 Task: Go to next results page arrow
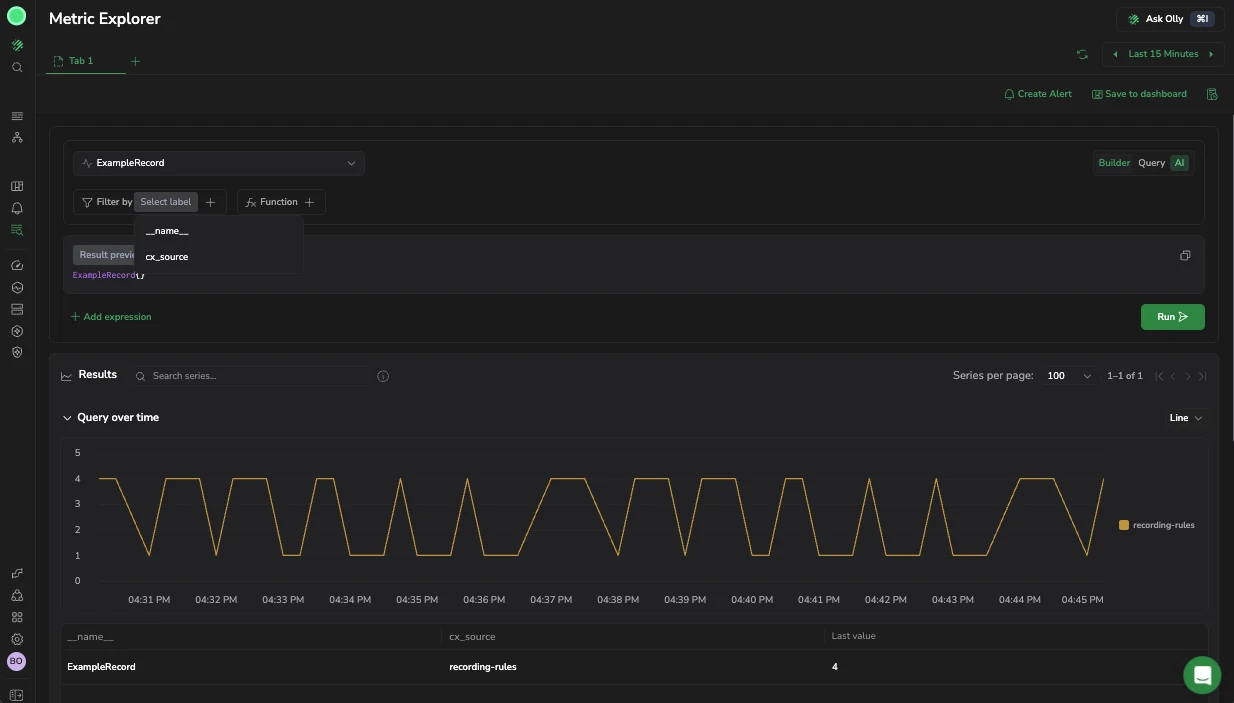(1188, 376)
